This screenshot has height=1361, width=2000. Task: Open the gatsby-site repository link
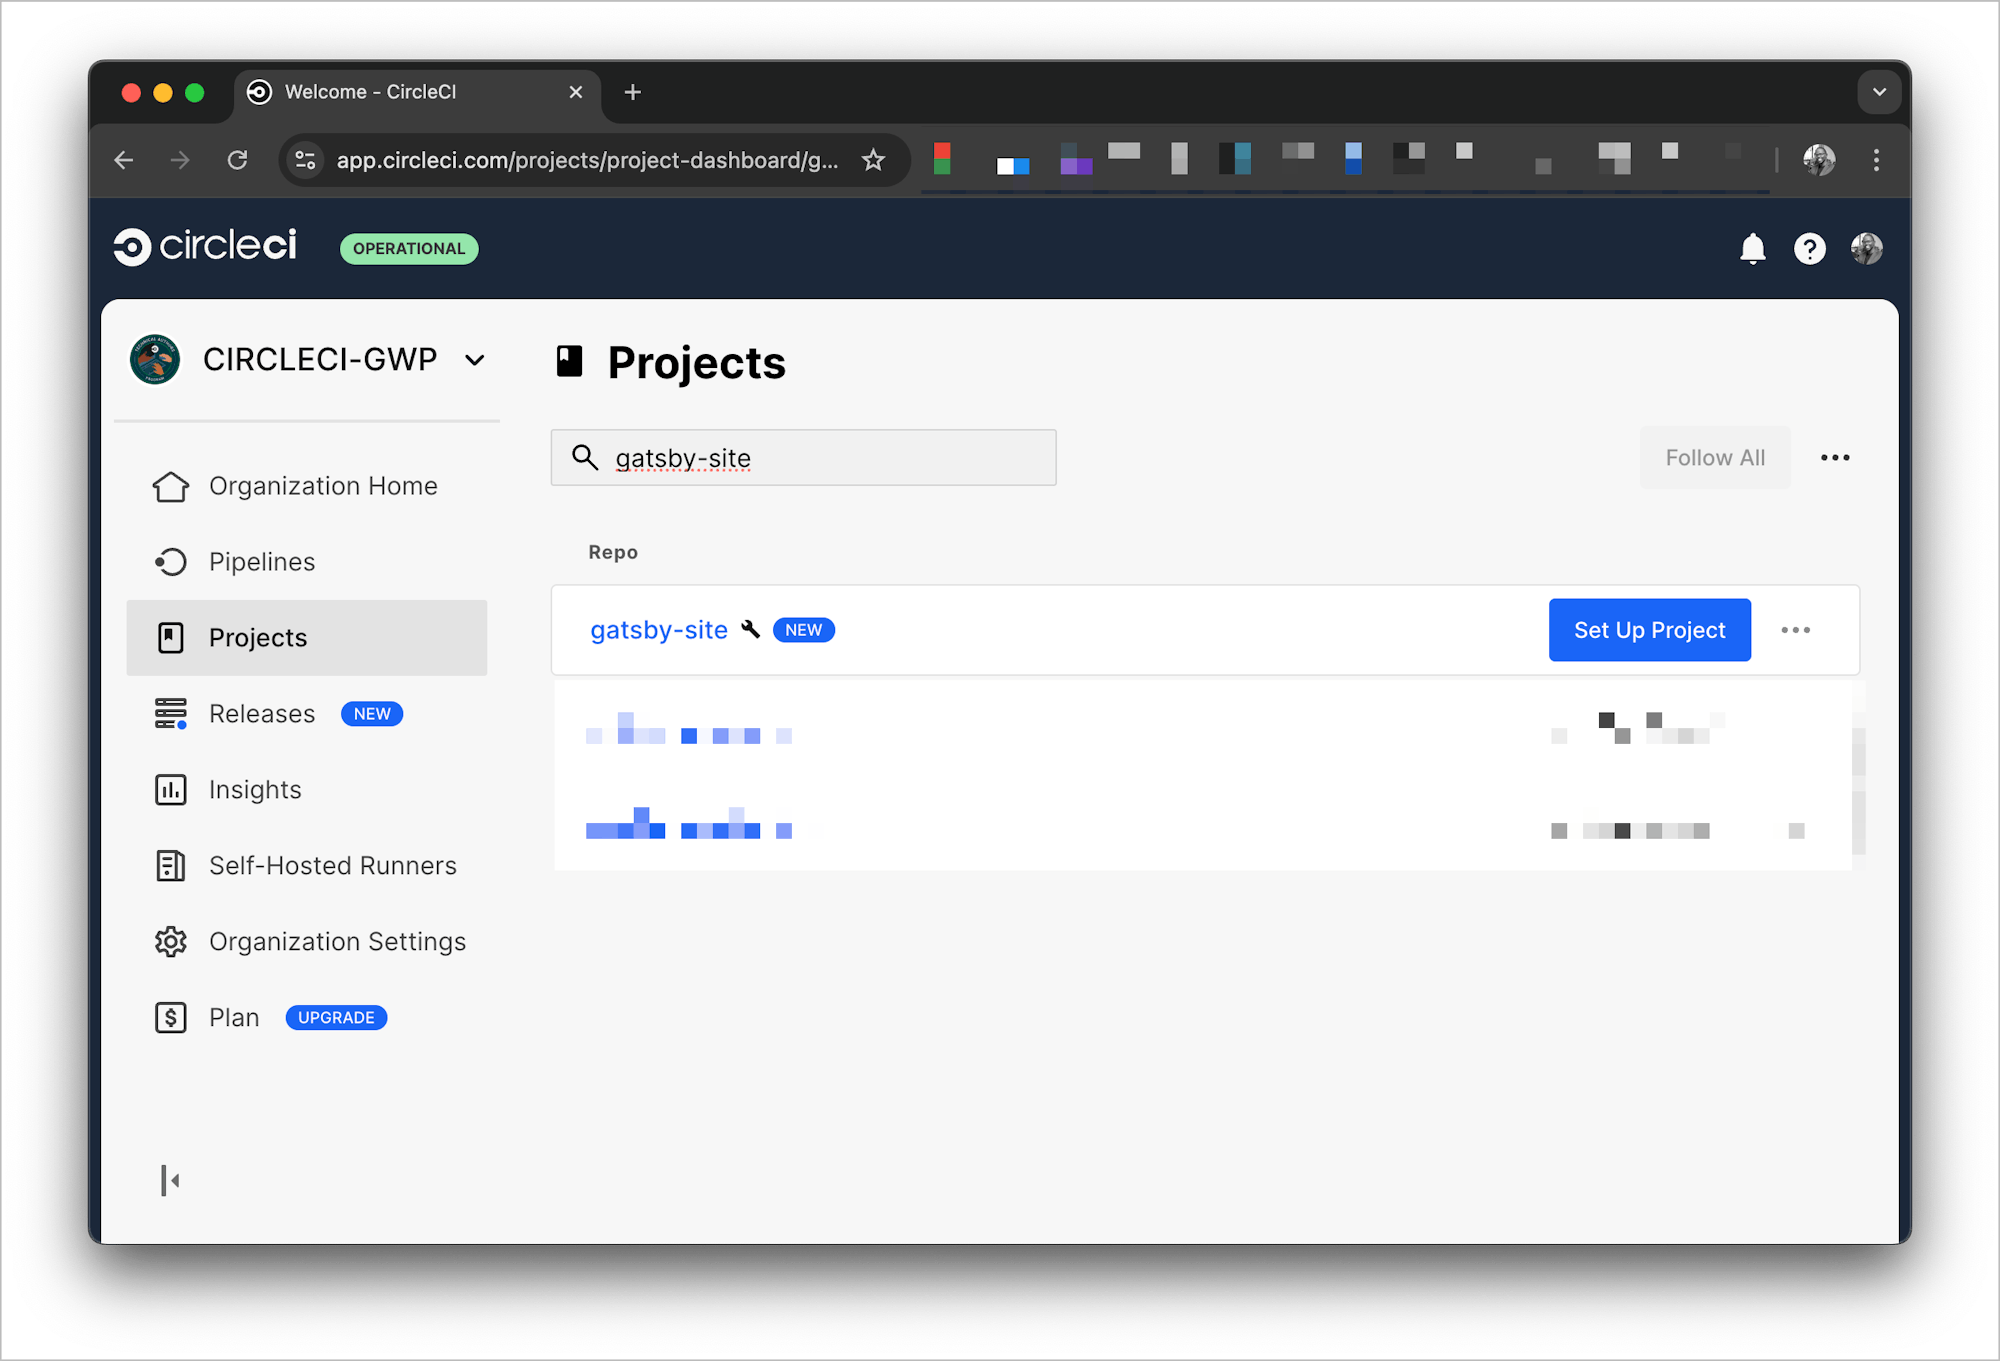pos(659,630)
